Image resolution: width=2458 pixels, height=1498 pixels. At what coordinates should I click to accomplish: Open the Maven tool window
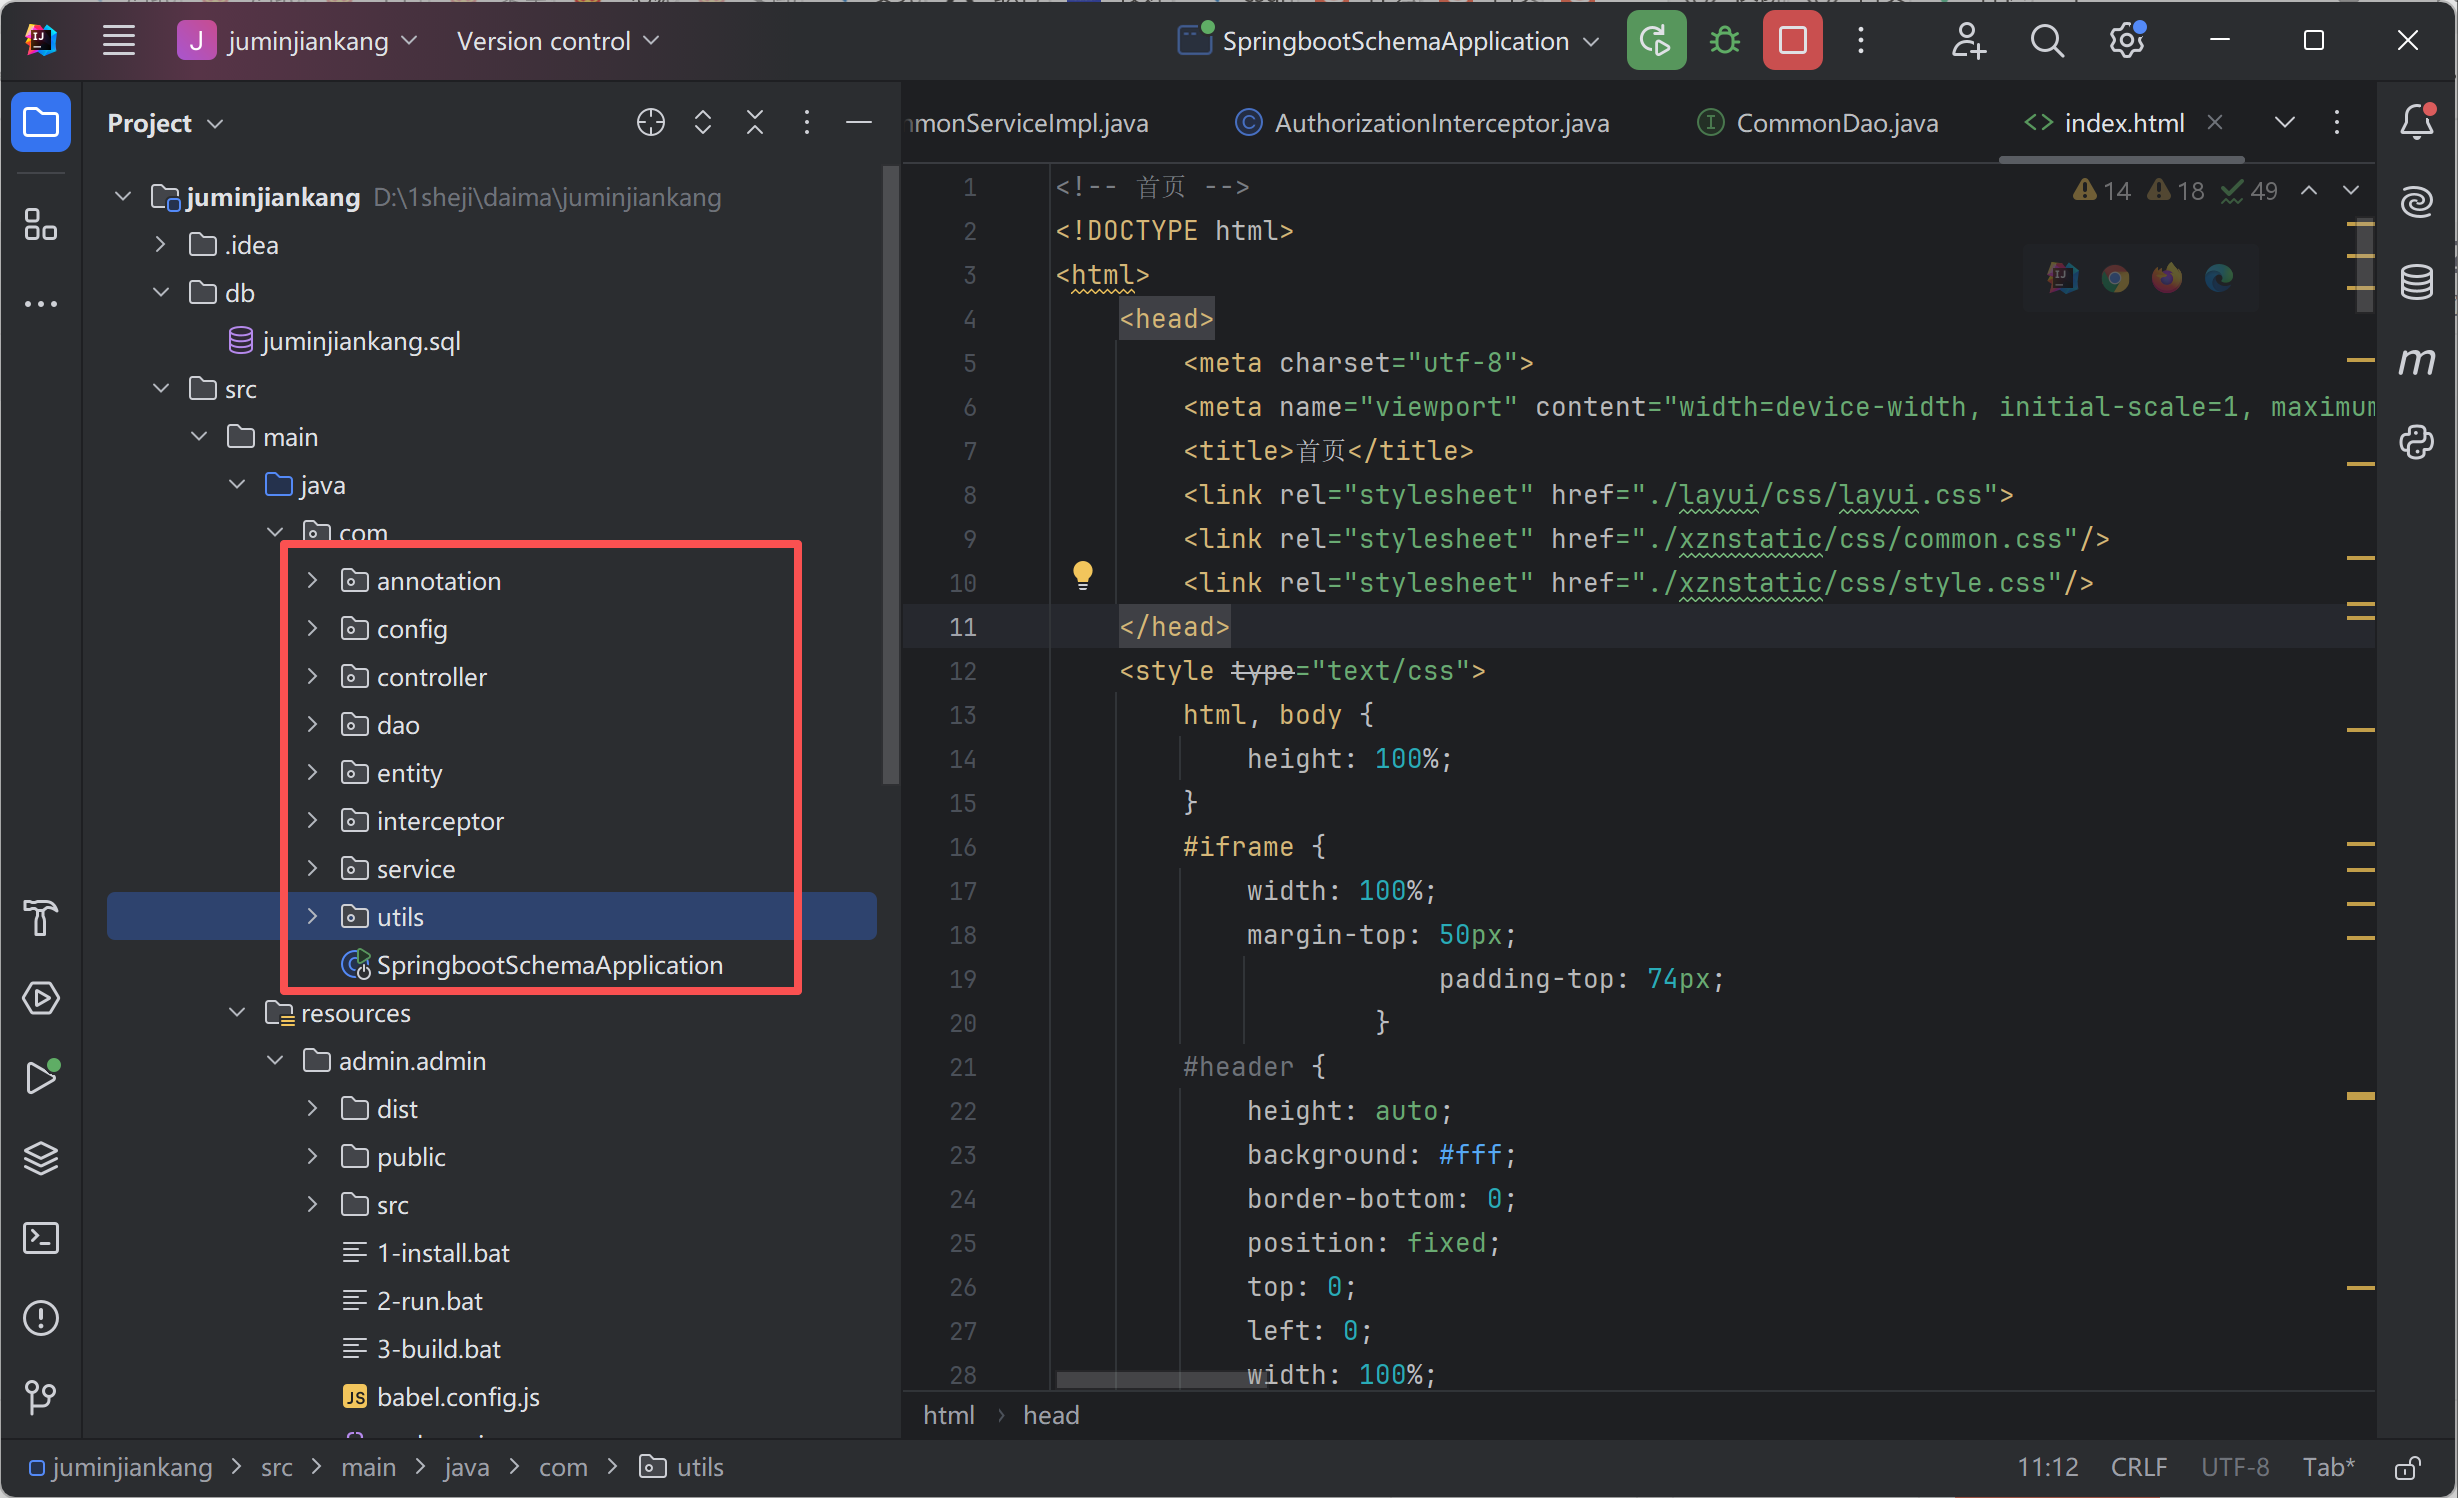tap(2416, 361)
